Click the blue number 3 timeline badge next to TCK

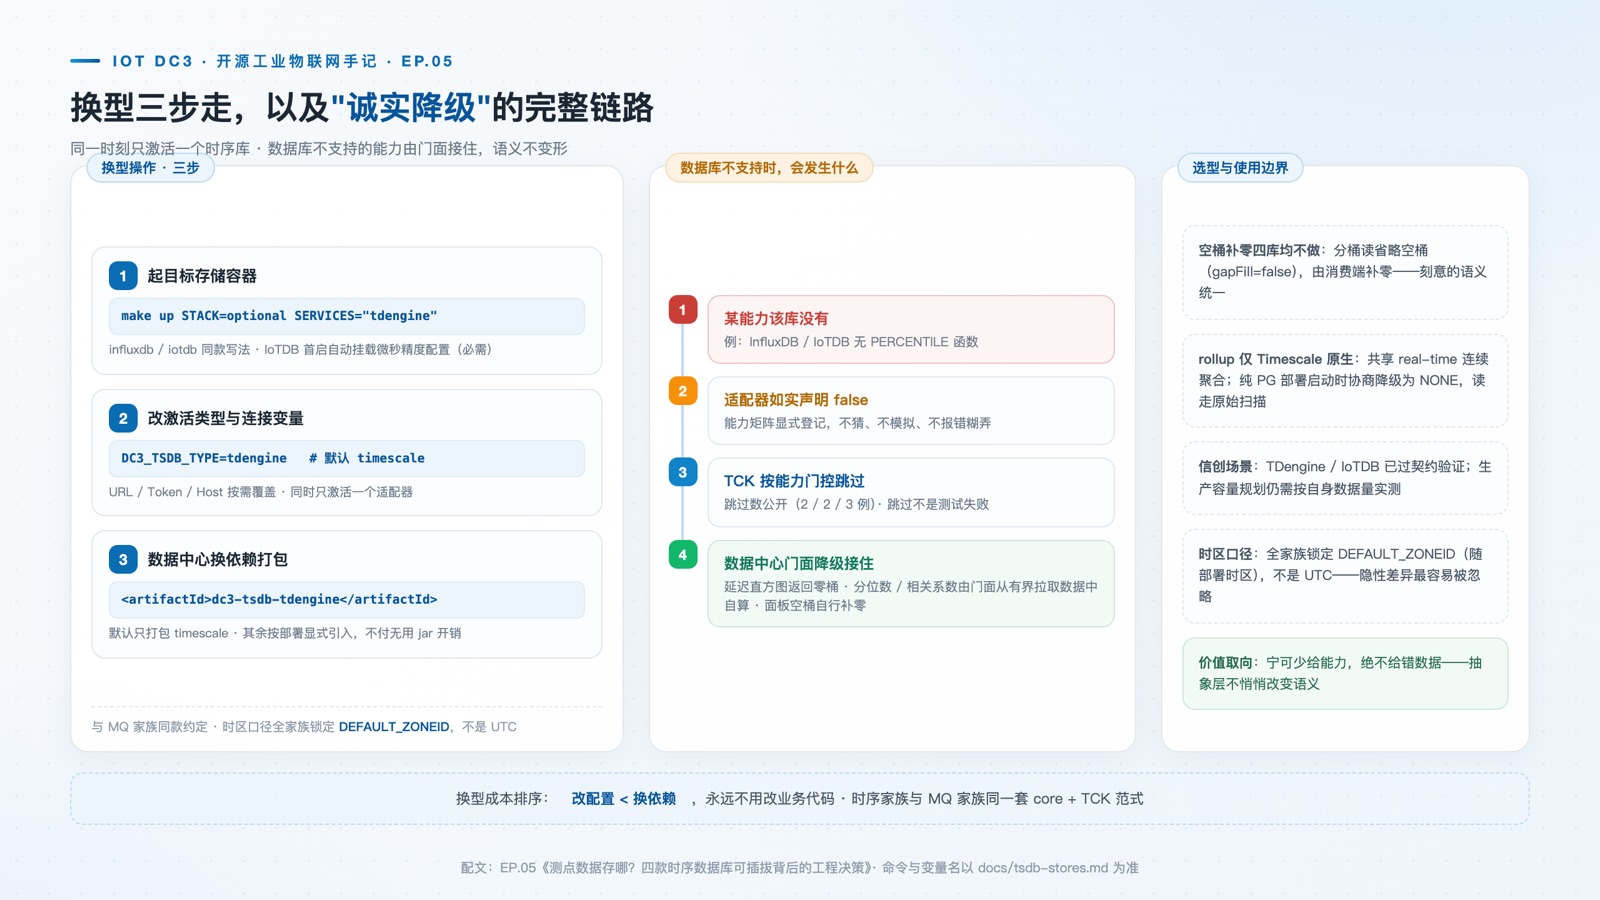click(x=683, y=472)
